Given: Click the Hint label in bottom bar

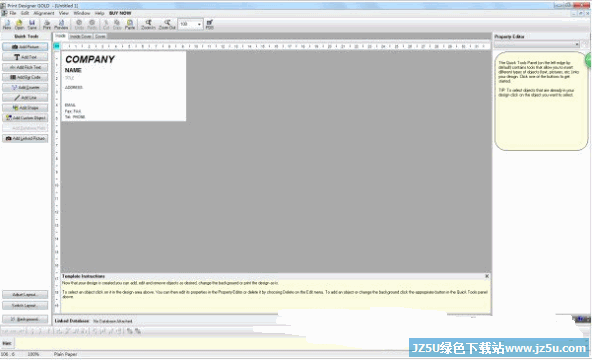Looking at the screenshot, I should click(x=7, y=343).
